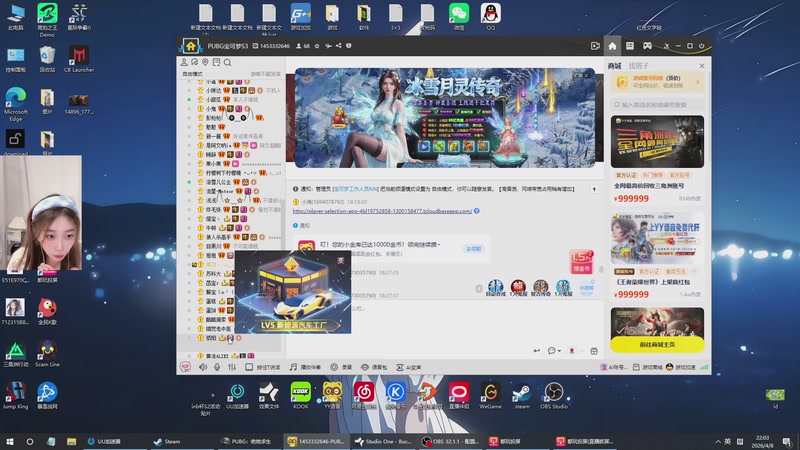This screenshot has width=800, height=450.
Task: Open the 冰雪月灵传奇 ad banner
Action: click(445, 118)
